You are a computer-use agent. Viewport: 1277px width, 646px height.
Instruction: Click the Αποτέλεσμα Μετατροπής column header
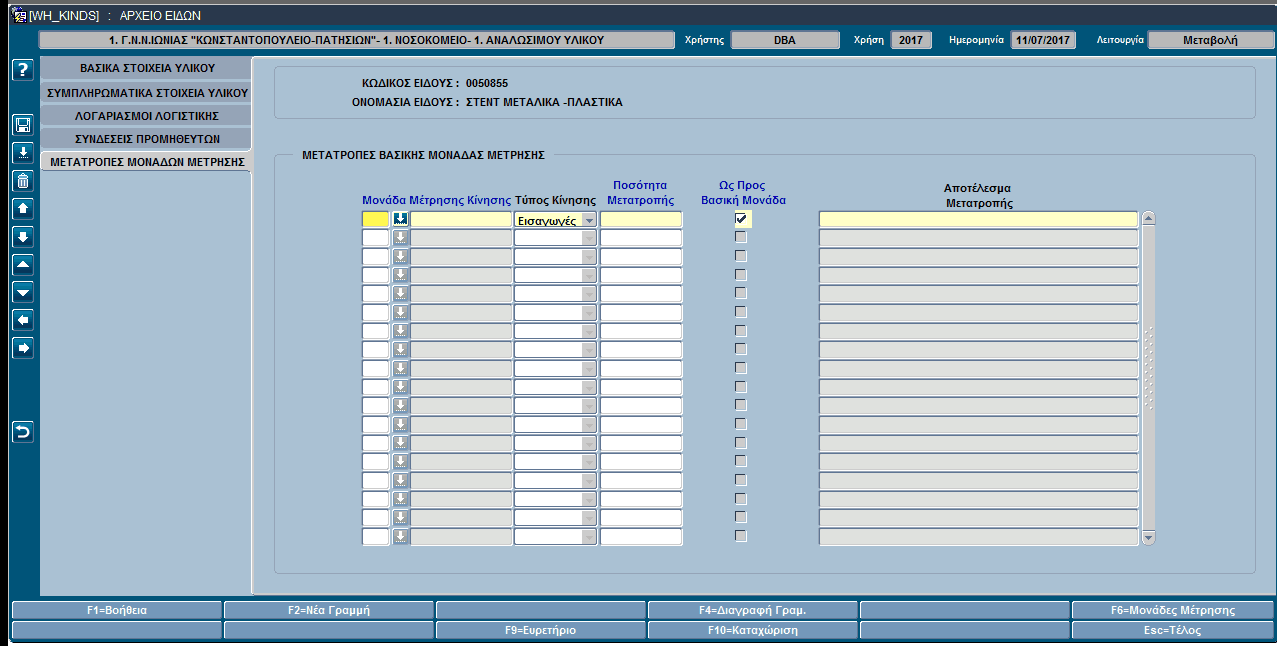[980, 195]
